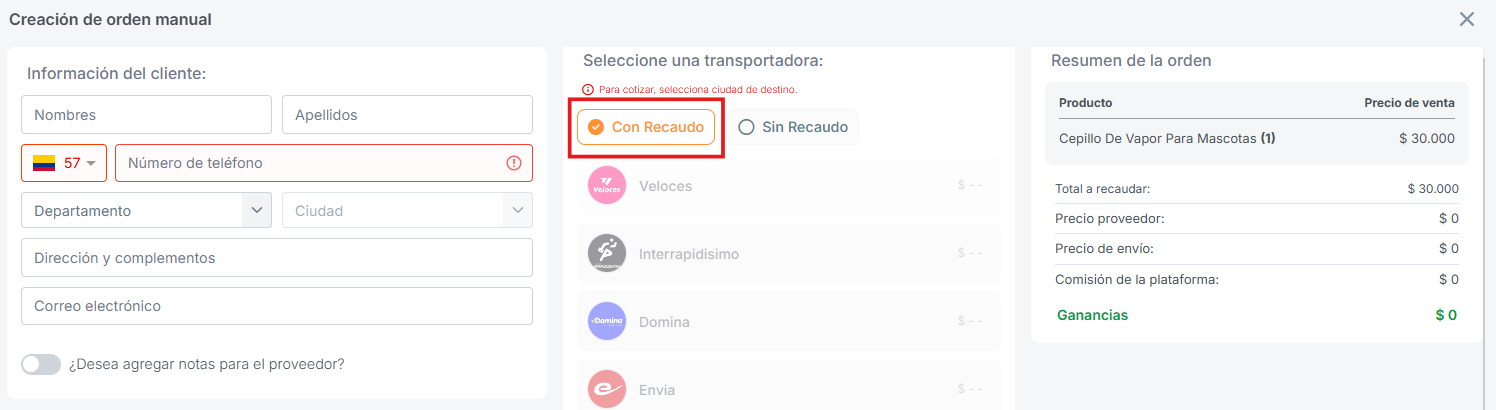Viewport: 1496px width, 410px height.
Task: Click the Domina carrier logo
Action: [607, 321]
